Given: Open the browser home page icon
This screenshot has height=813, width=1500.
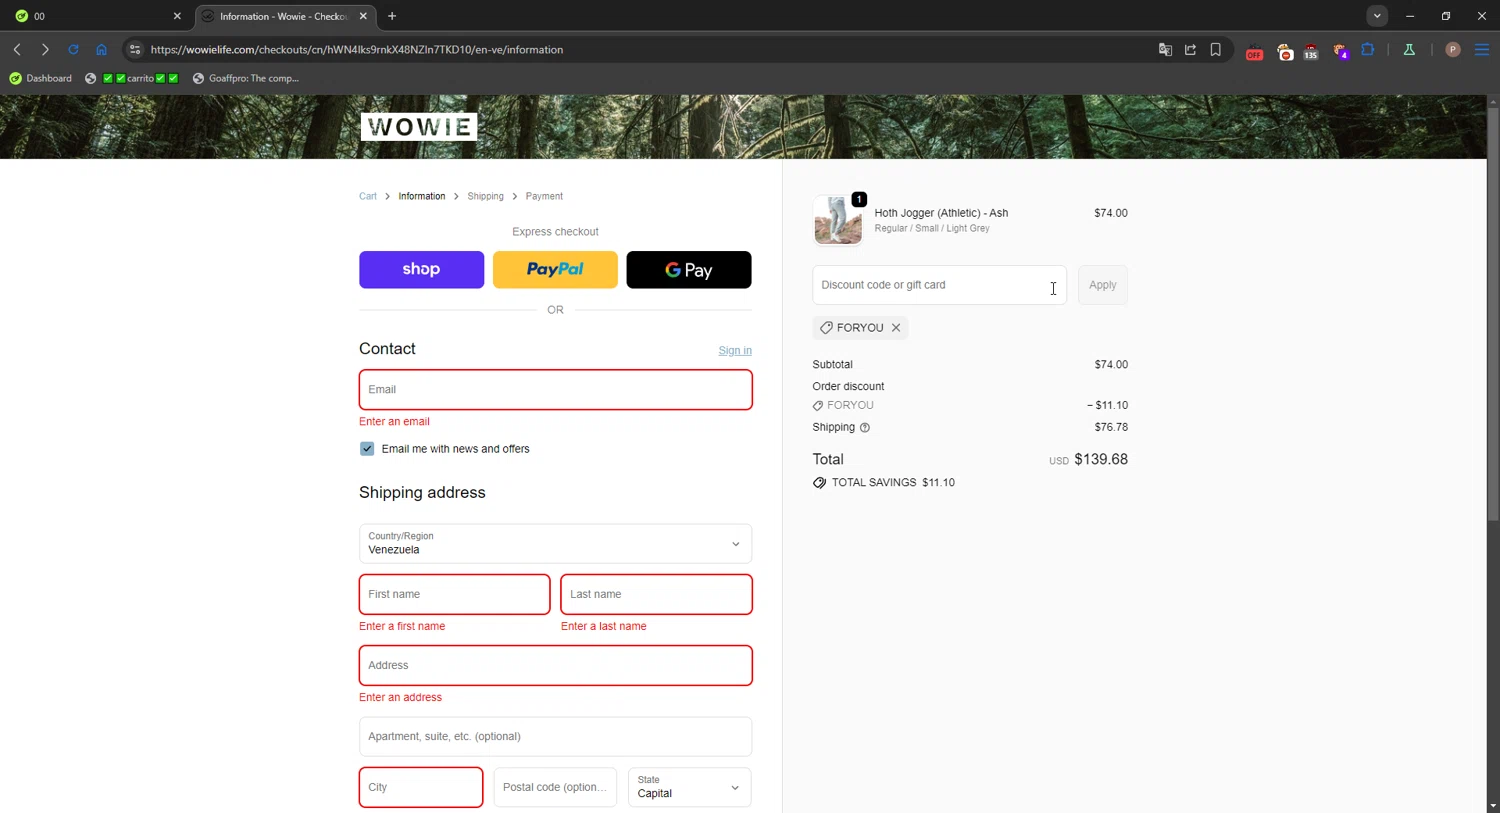Looking at the screenshot, I should [x=101, y=49].
